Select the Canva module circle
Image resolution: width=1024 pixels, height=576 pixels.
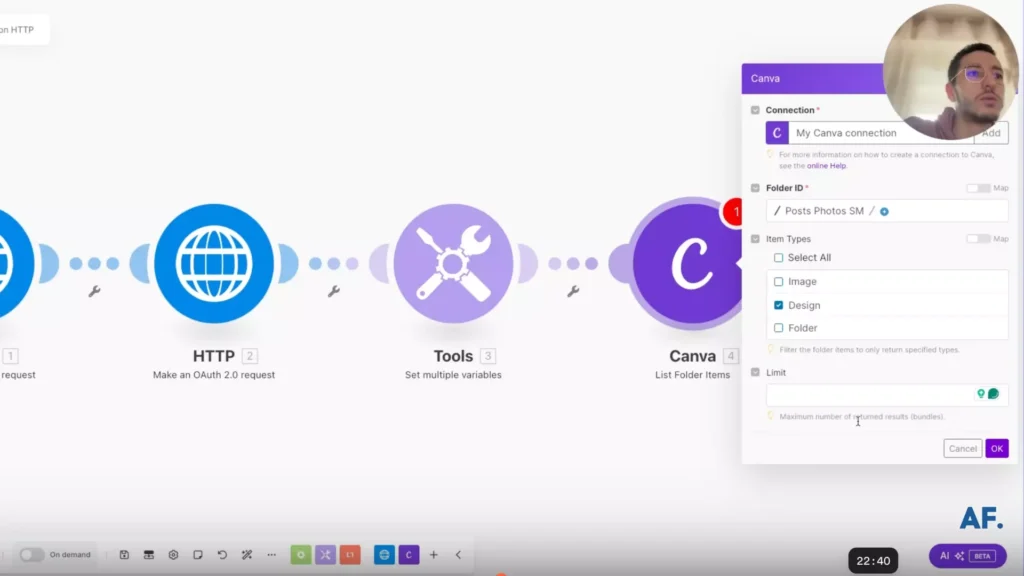pos(689,263)
